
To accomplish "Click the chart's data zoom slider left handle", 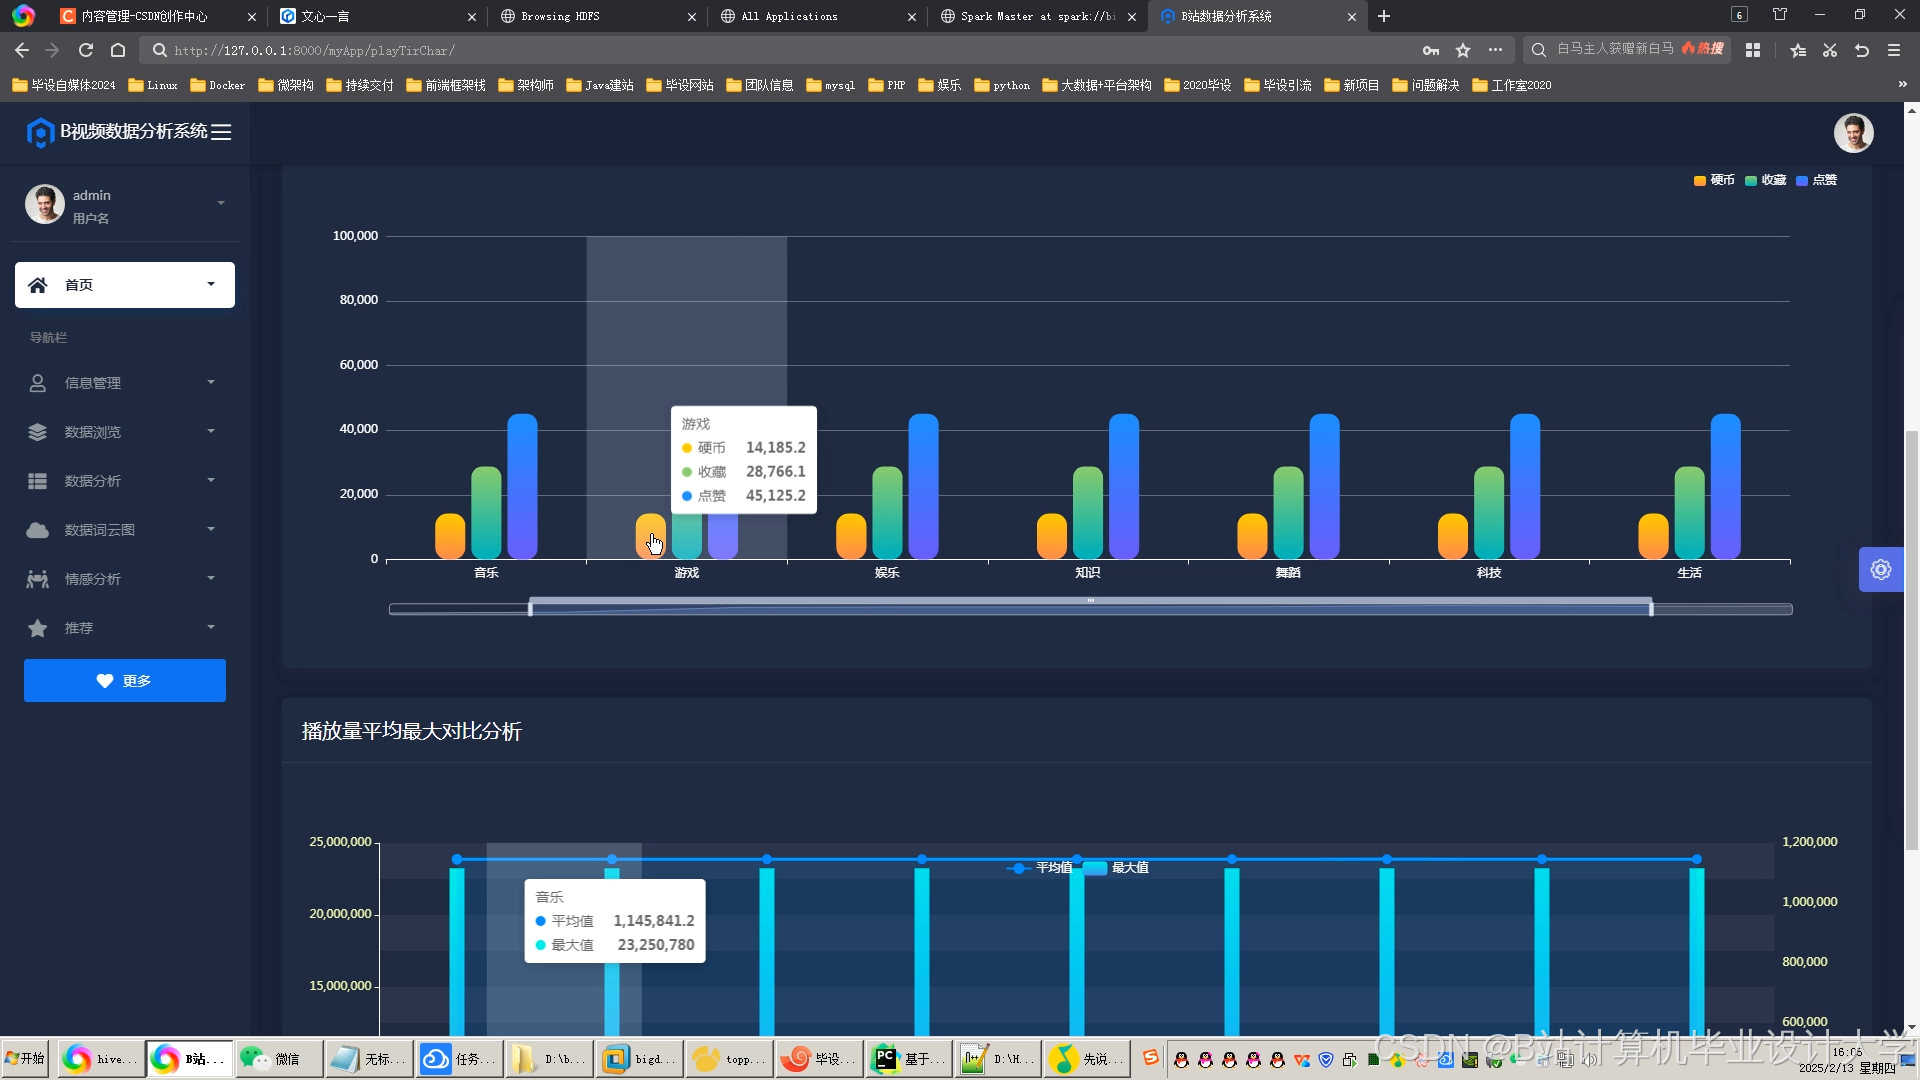I will [x=530, y=608].
